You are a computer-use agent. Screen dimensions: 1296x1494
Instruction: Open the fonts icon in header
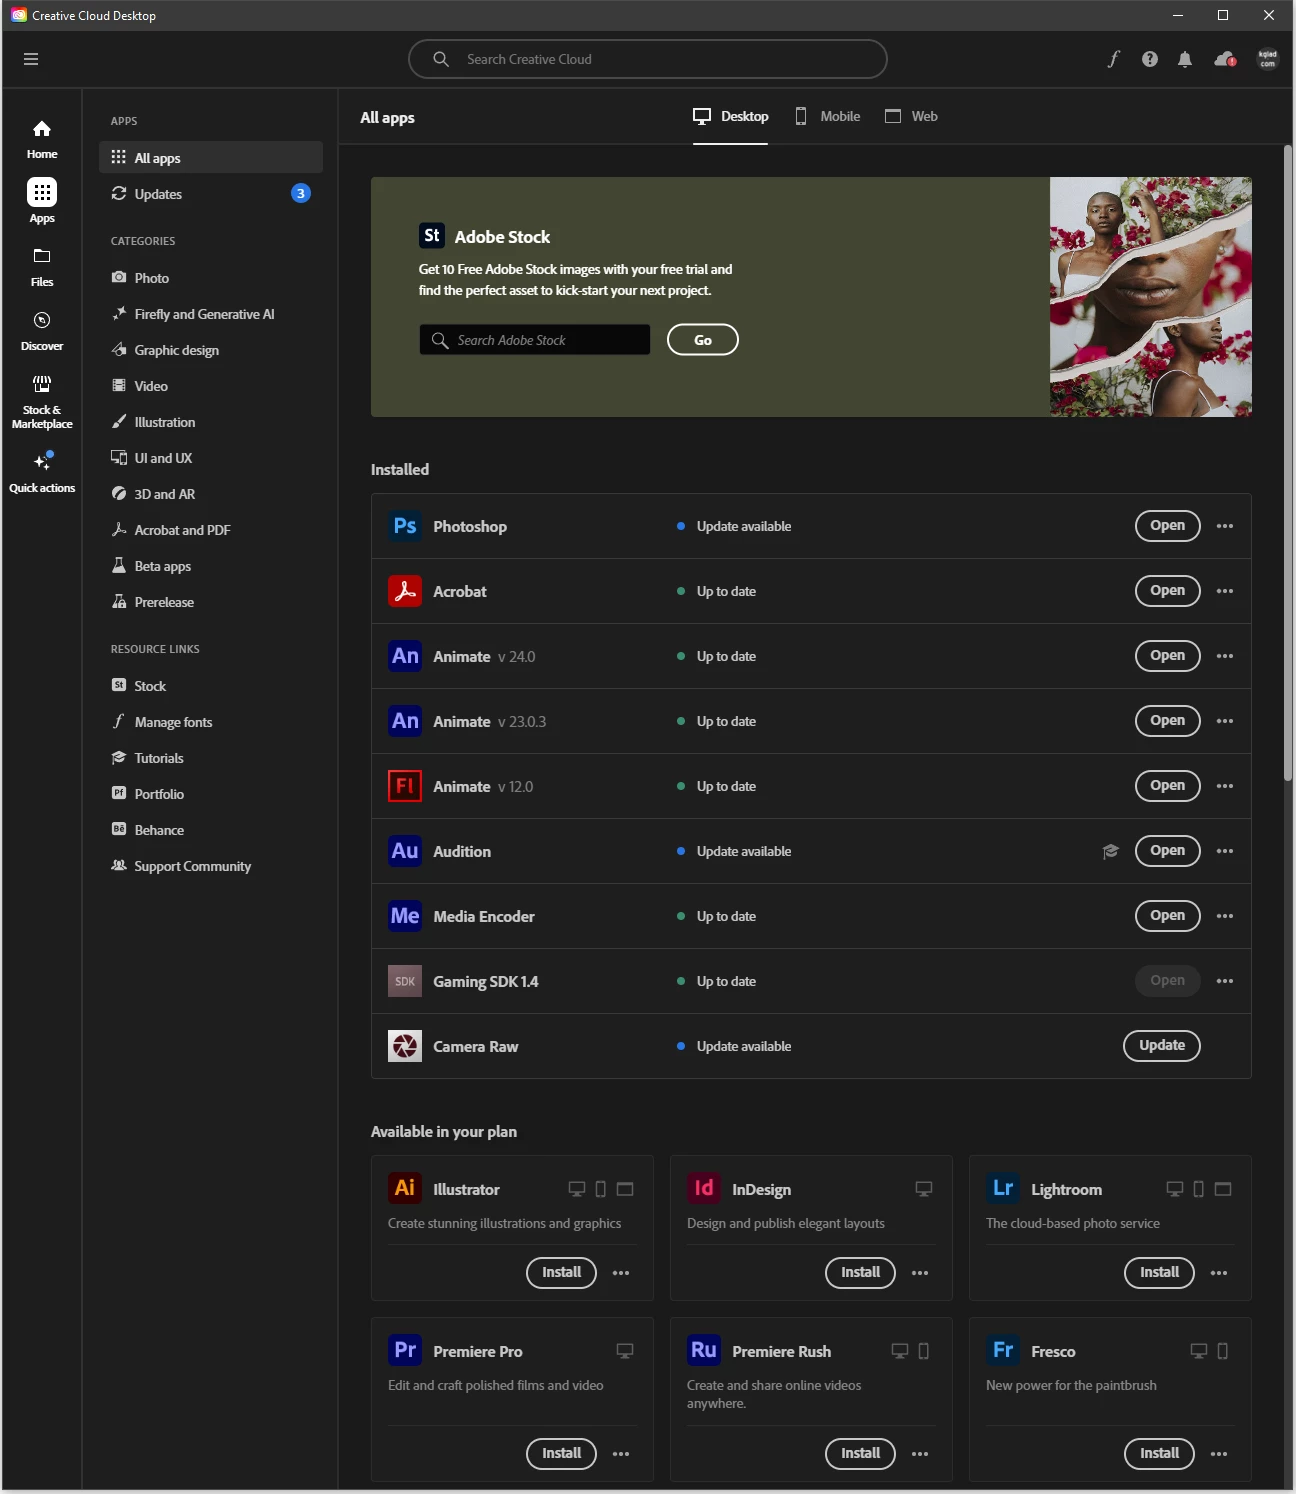1114,59
